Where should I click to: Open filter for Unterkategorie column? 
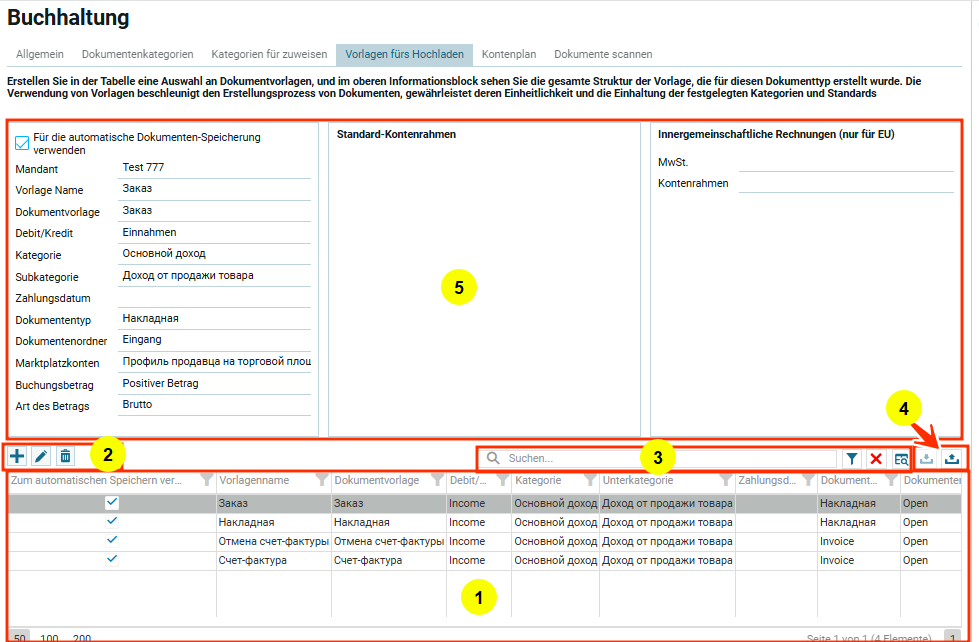(x=725, y=481)
